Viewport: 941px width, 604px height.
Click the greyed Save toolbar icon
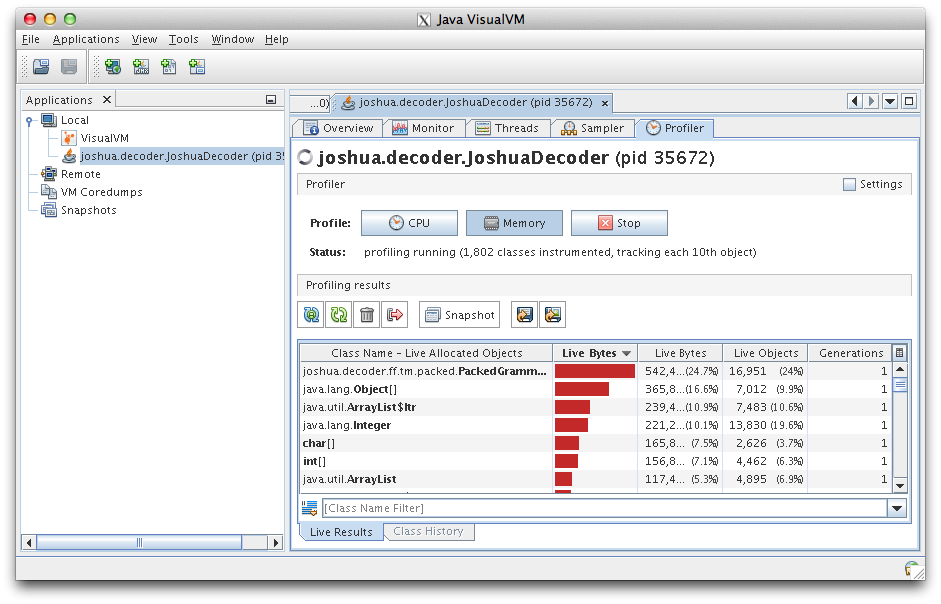pos(69,67)
